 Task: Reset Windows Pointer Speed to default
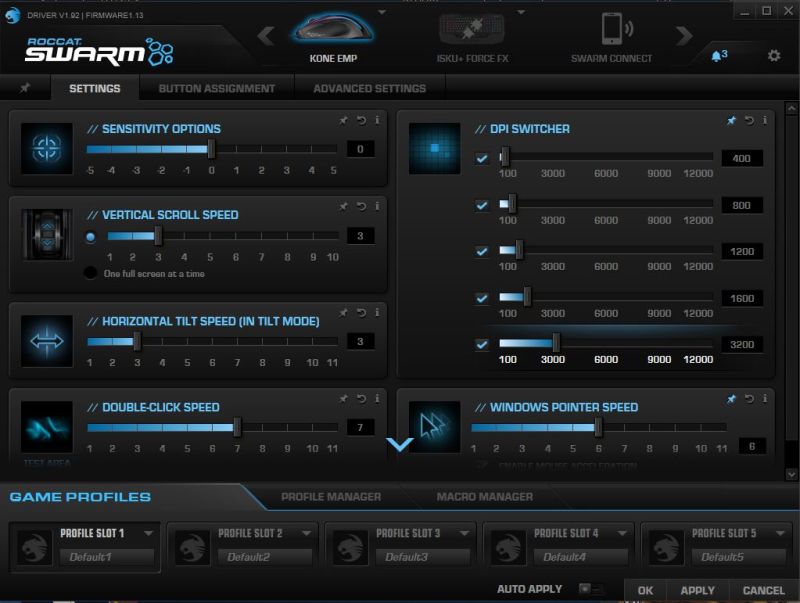pos(749,398)
